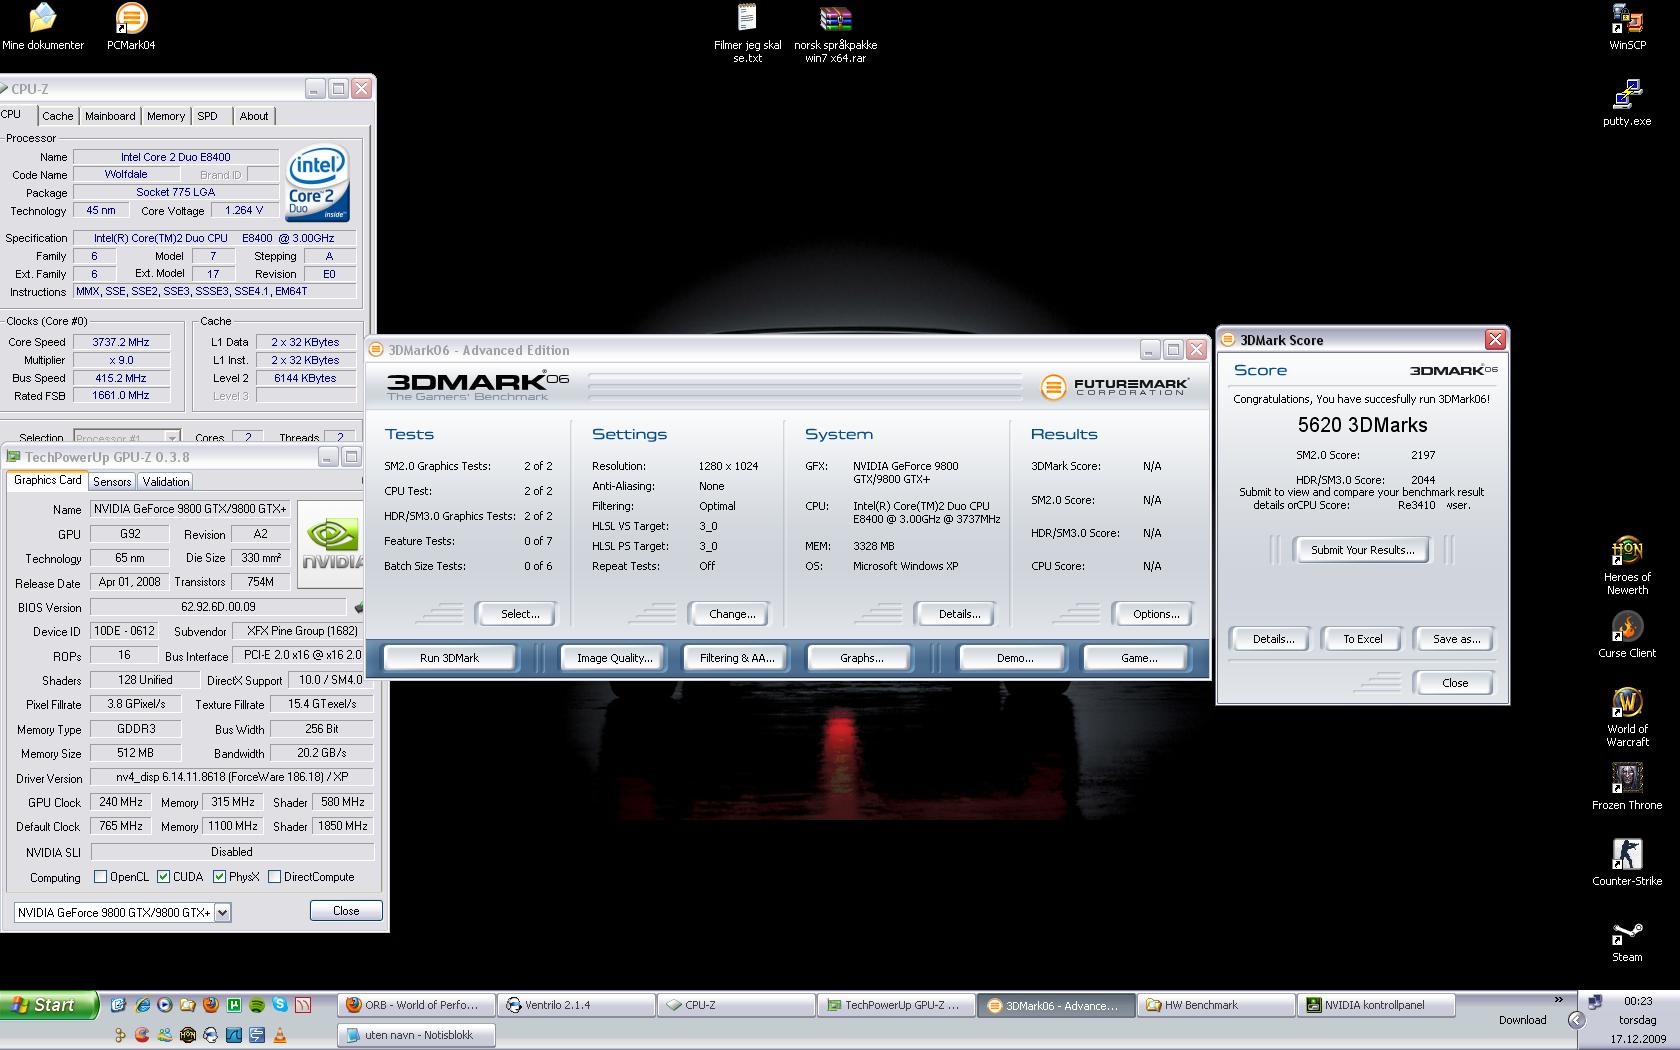Switch to the Mainboard tab in CPU-Z
1680x1050 pixels.
coord(110,116)
